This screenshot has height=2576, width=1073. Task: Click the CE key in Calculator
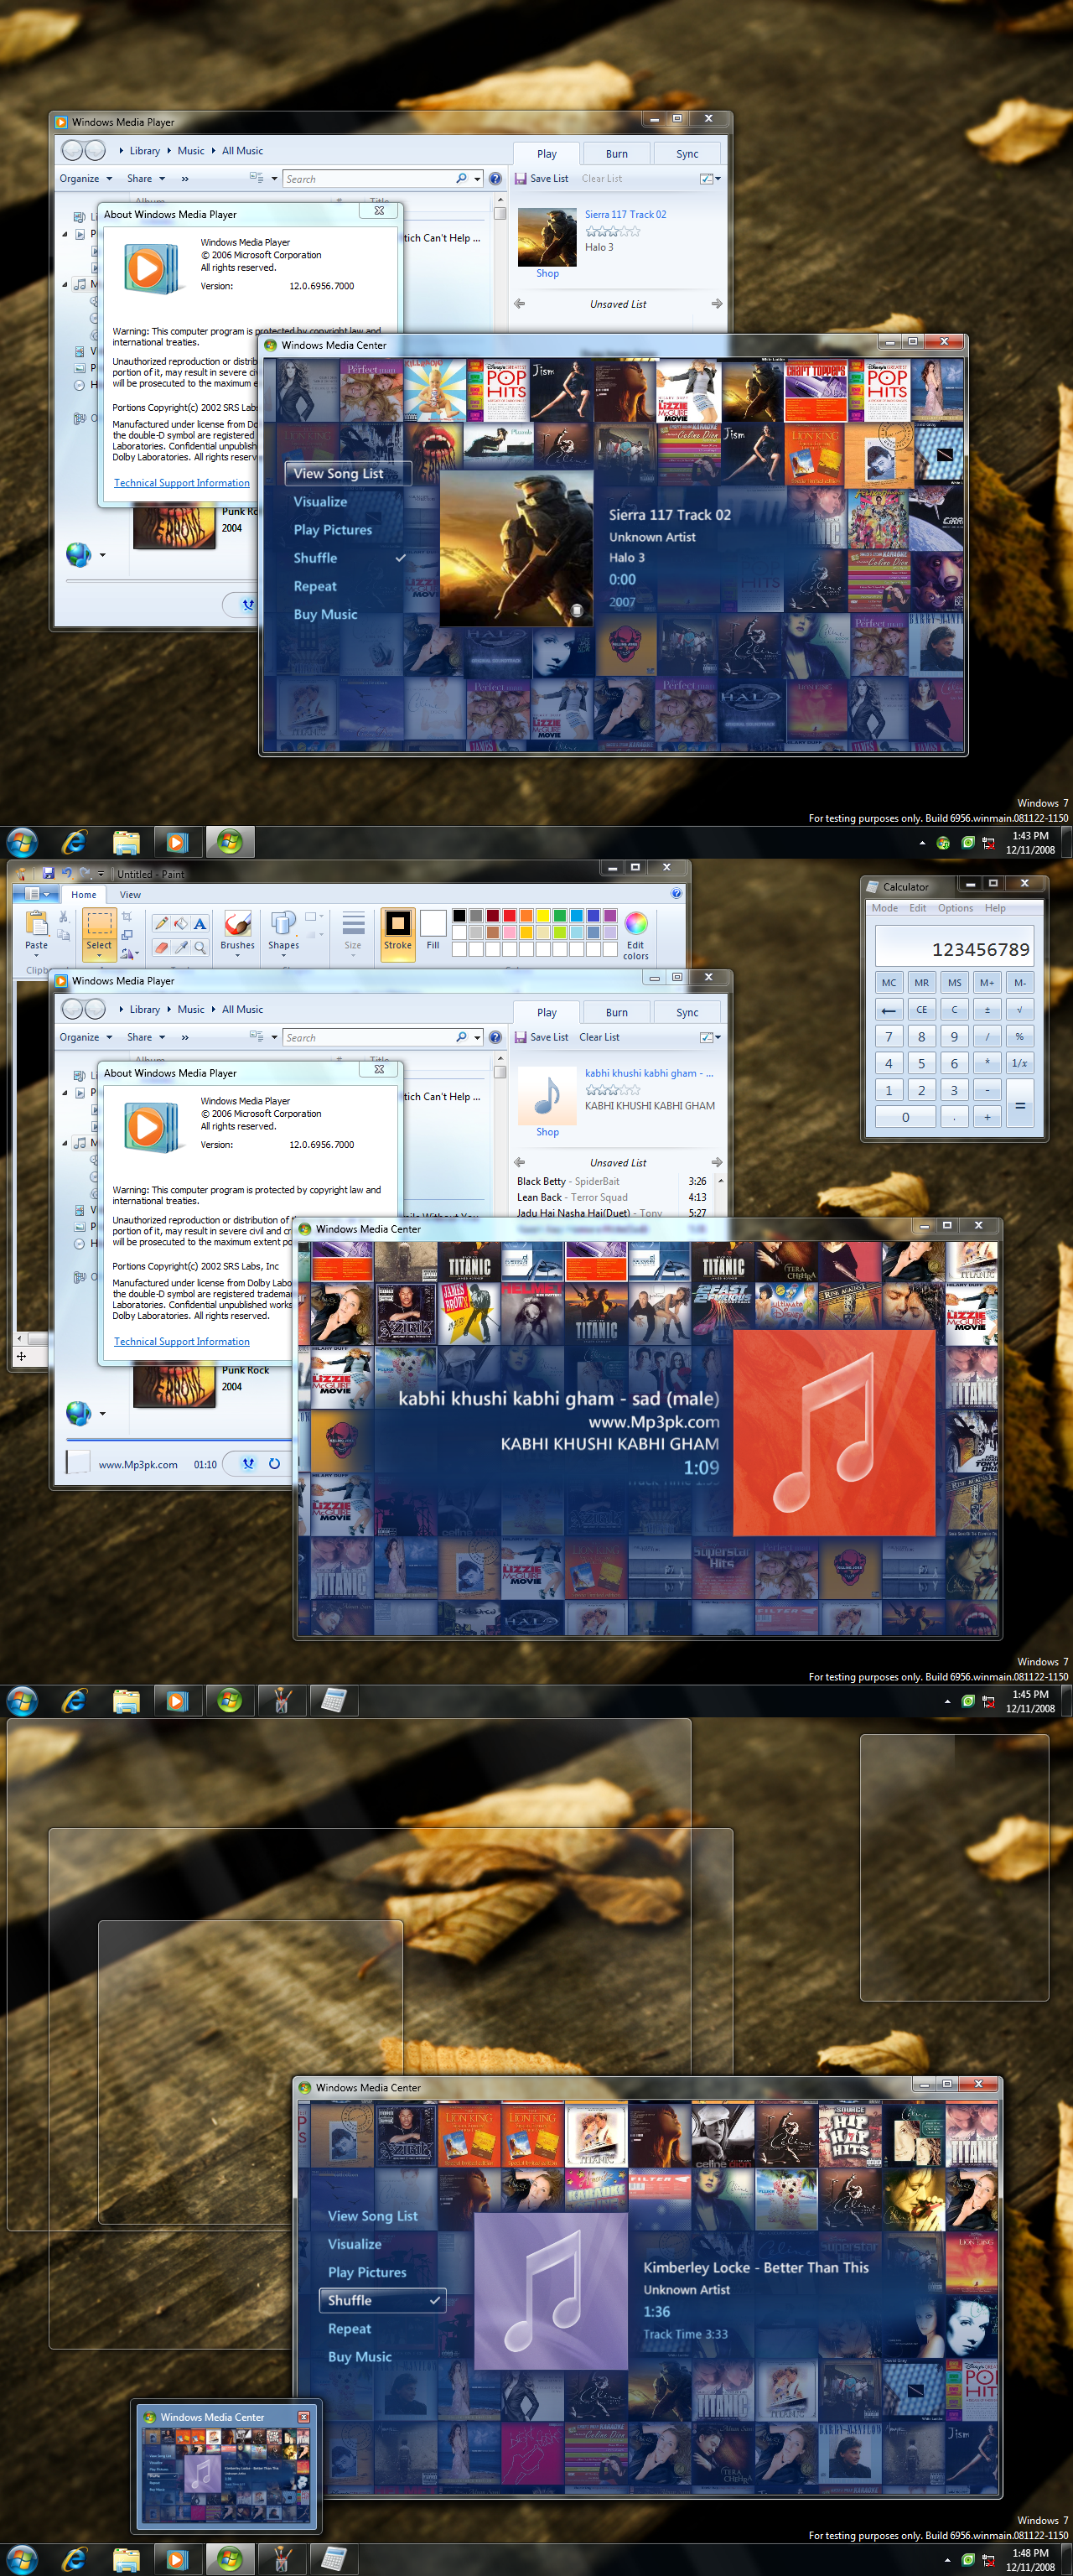click(922, 1009)
